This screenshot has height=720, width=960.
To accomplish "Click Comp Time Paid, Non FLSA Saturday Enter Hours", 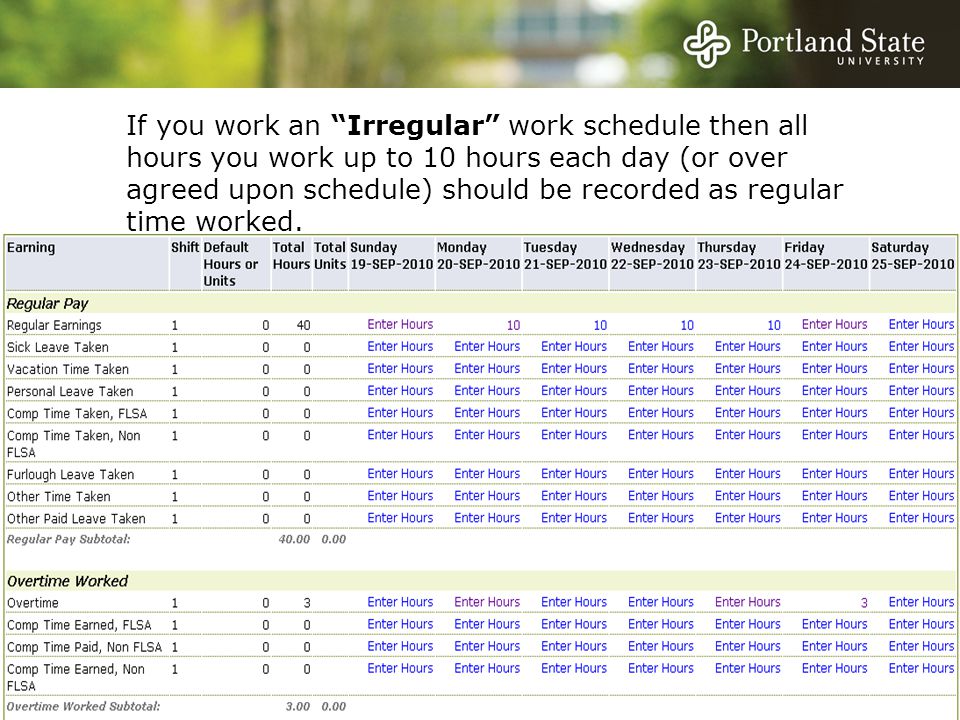I will point(921,647).
